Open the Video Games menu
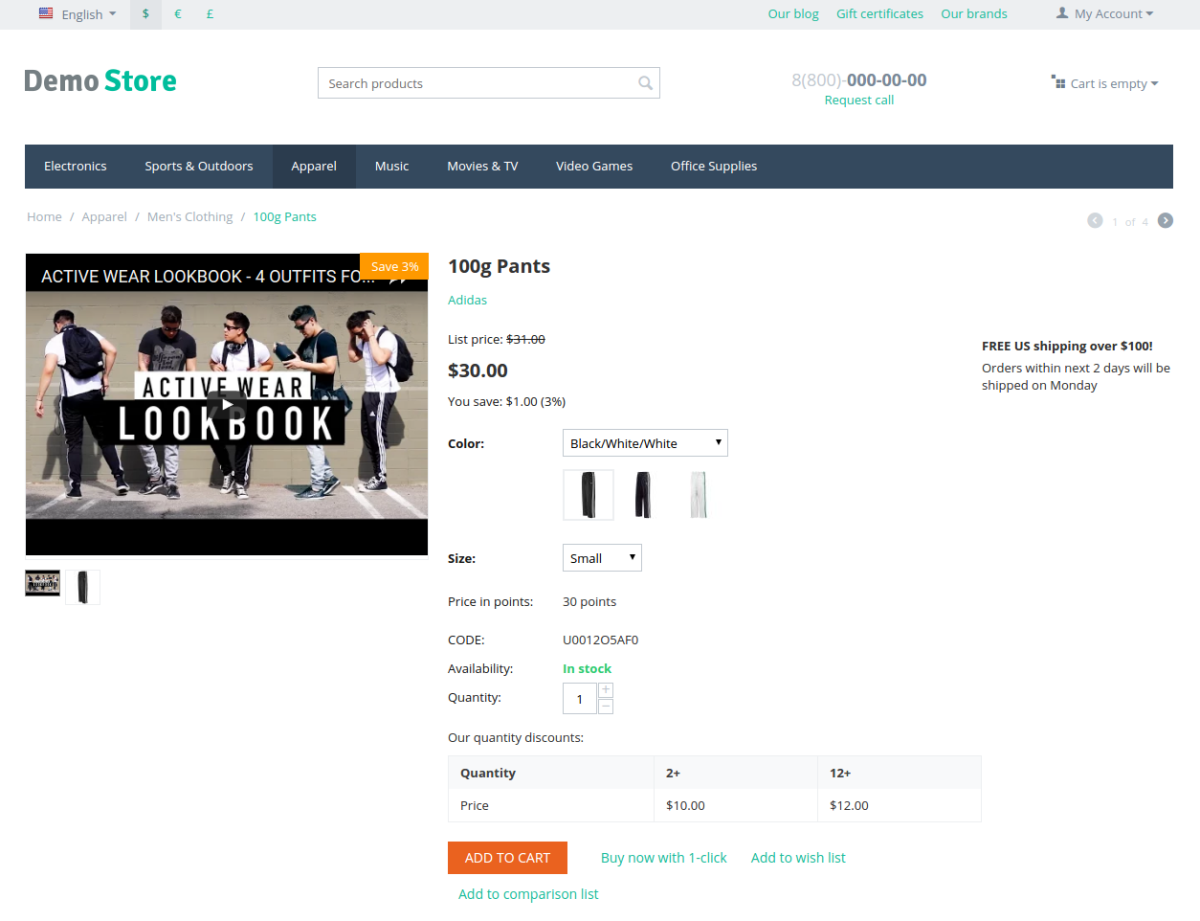The height and width of the screenshot is (921, 1200). tap(594, 166)
